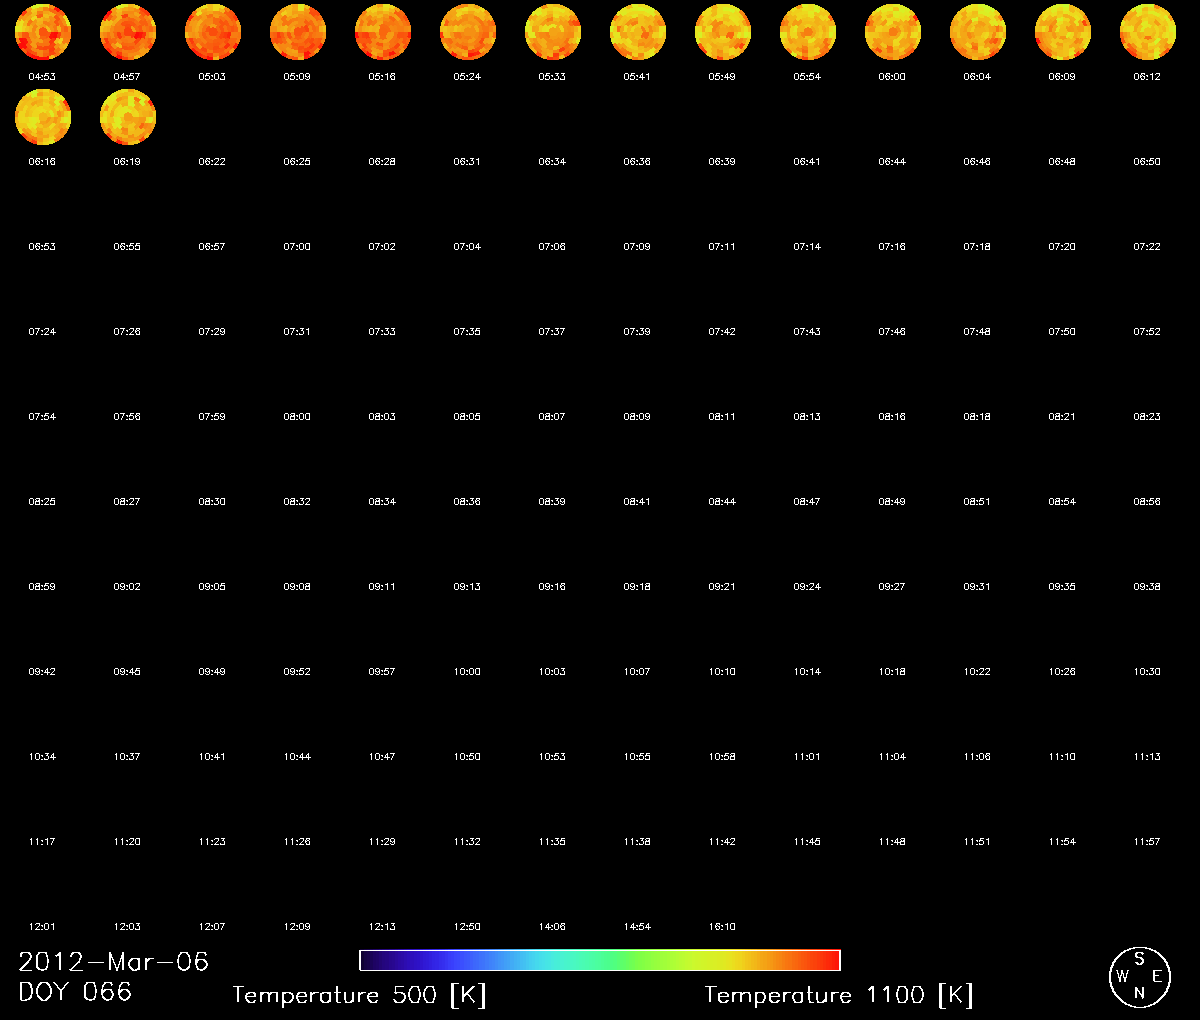Select the disk map labeled 06:04
1200x1020 pixels.
pyautogui.click(x=978, y=32)
